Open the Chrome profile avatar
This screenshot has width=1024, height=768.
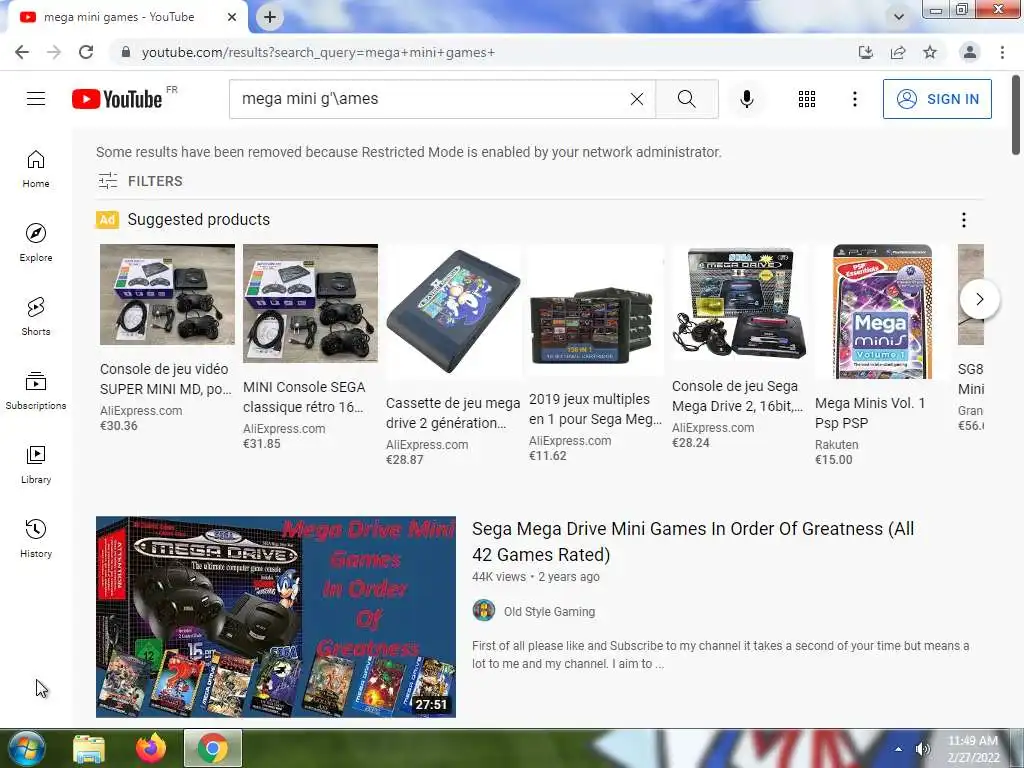[x=970, y=52]
